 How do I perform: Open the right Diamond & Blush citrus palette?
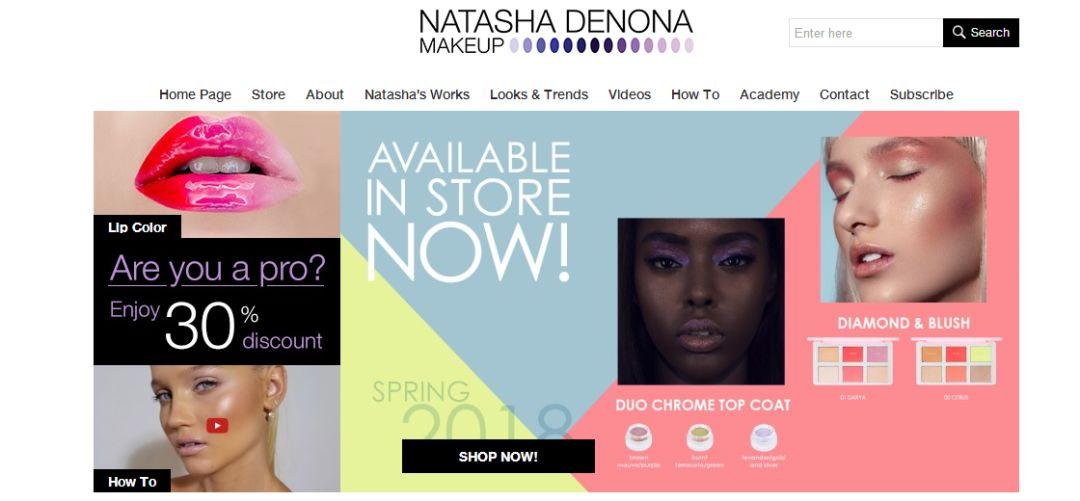pyautogui.click(x=956, y=362)
